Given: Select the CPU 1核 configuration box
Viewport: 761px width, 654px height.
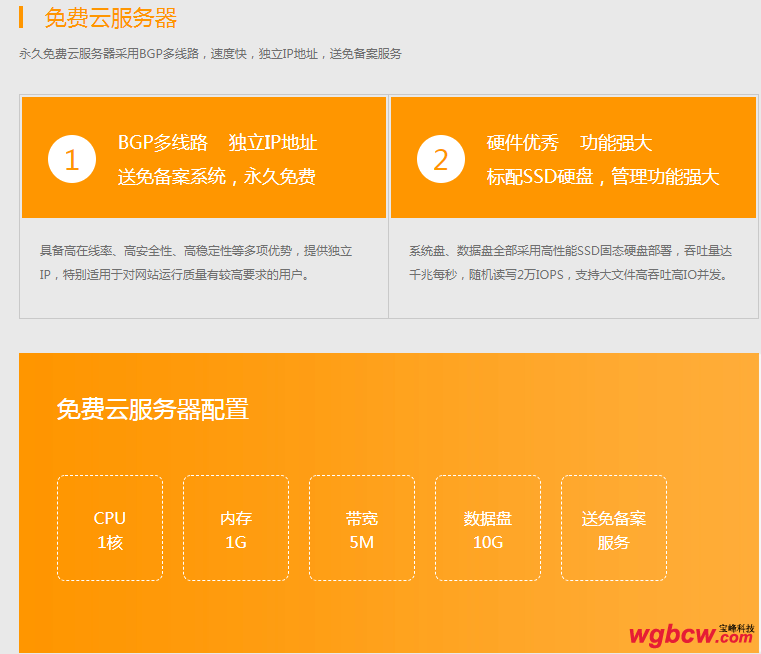Looking at the screenshot, I should (110, 528).
